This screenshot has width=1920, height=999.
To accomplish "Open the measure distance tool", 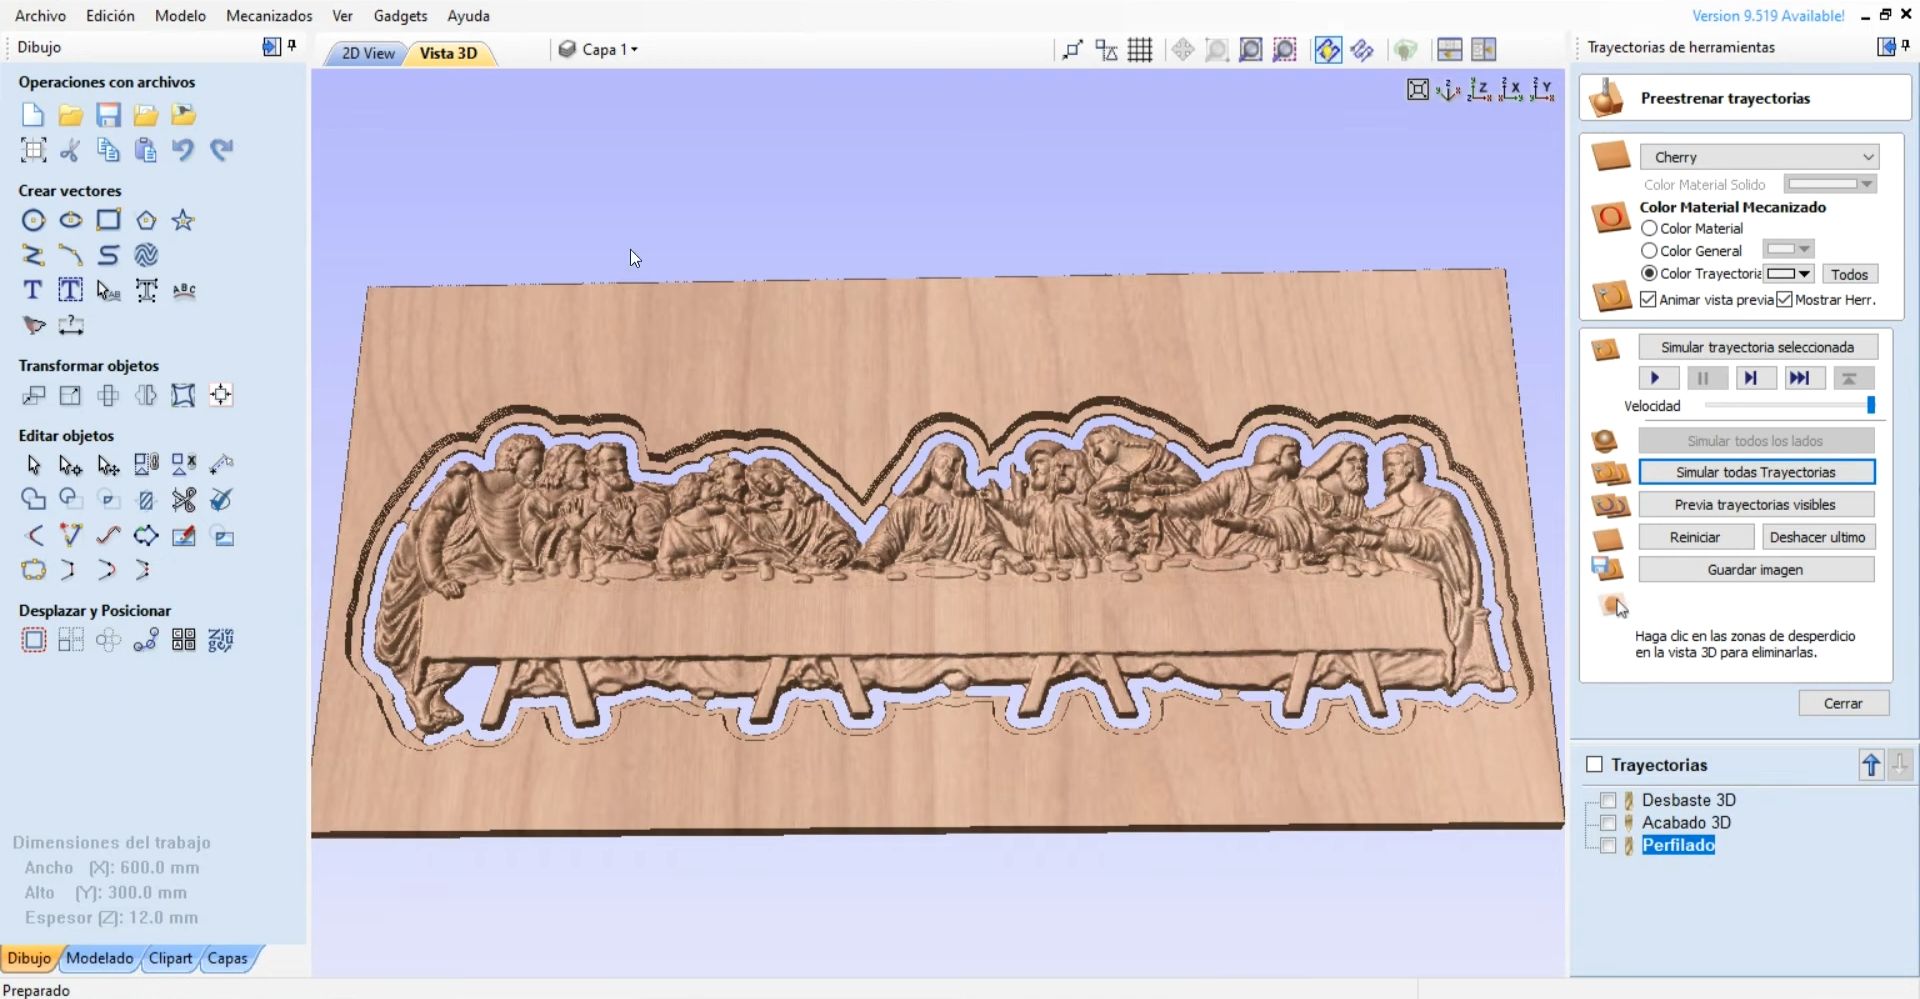I will click(71, 326).
